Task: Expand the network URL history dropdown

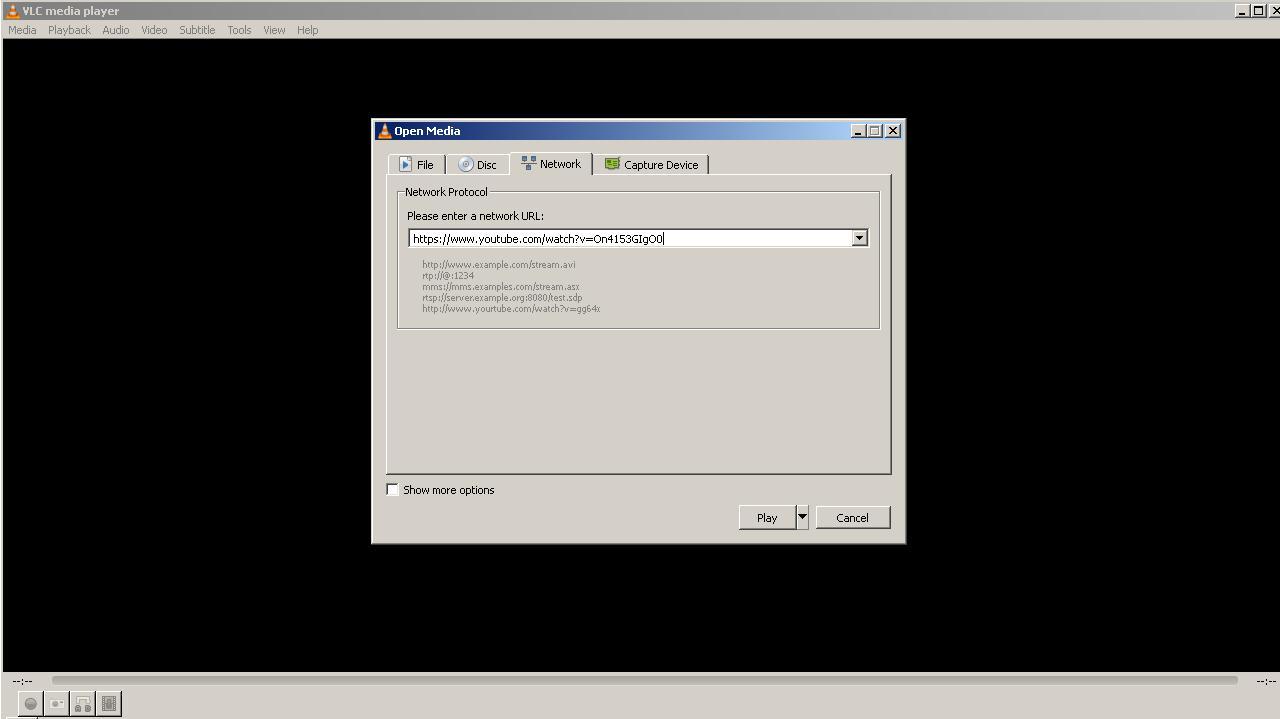Action: pyautogui.click(x=859, y=238)
